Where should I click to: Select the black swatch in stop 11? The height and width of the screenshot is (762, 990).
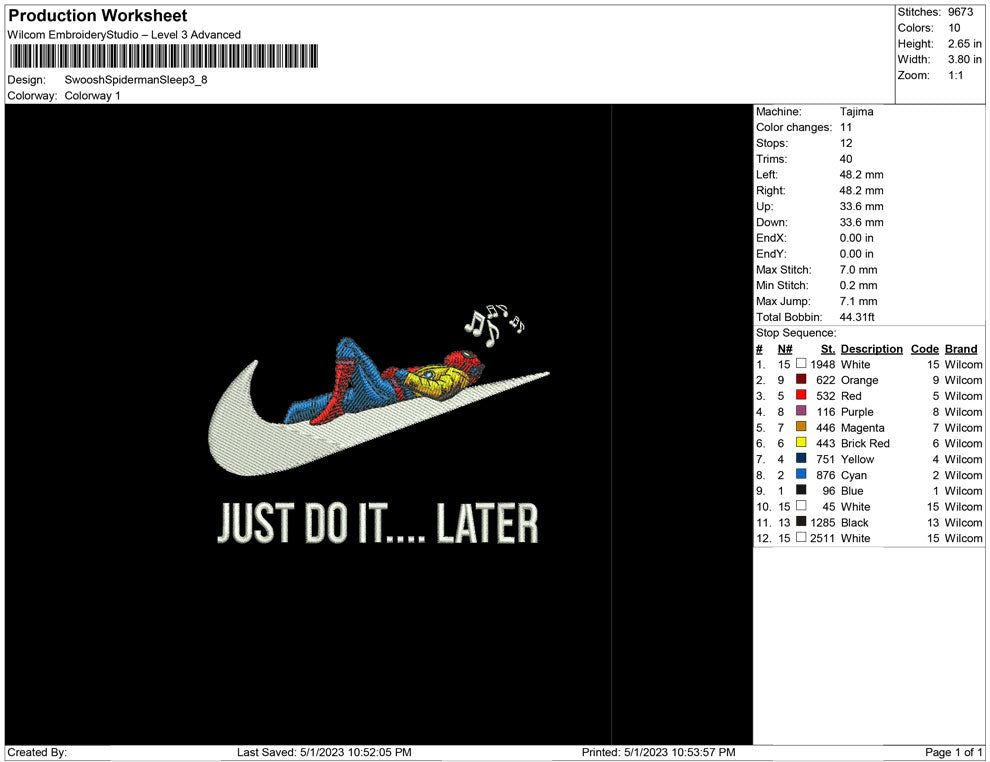pos(801,521)
